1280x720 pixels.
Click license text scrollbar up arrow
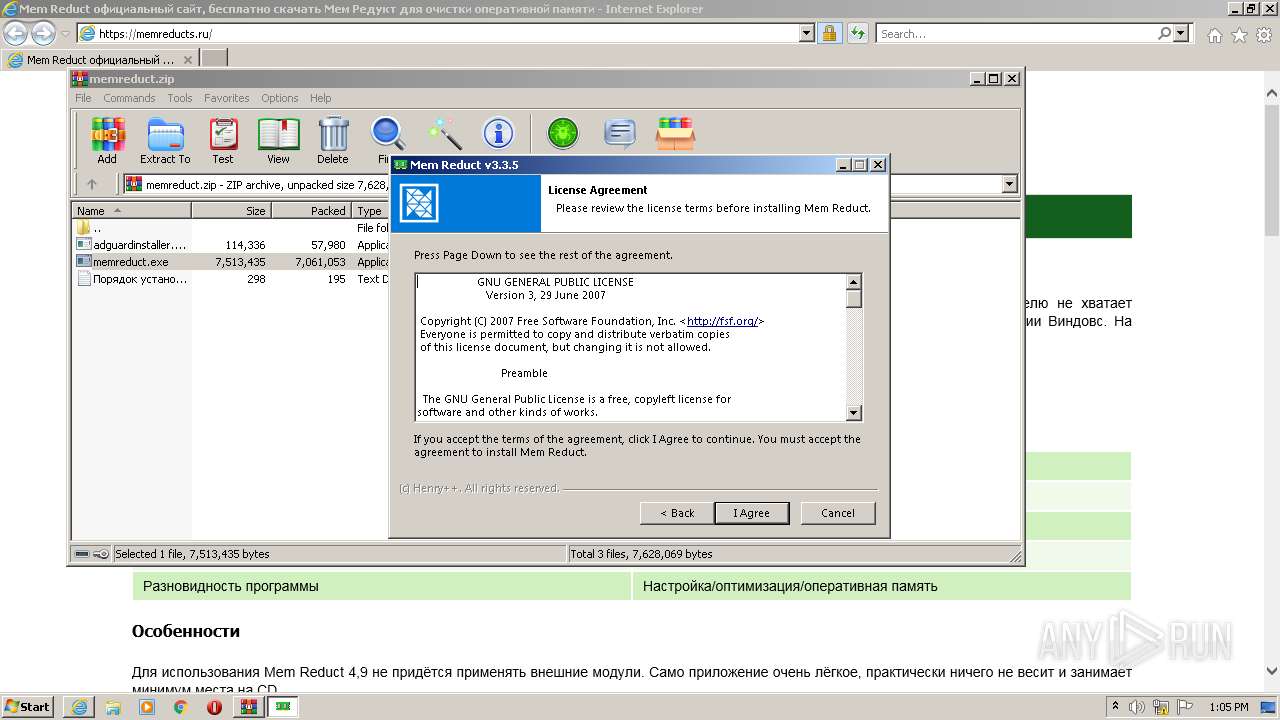pyautogui.click(x=853, y=282)
